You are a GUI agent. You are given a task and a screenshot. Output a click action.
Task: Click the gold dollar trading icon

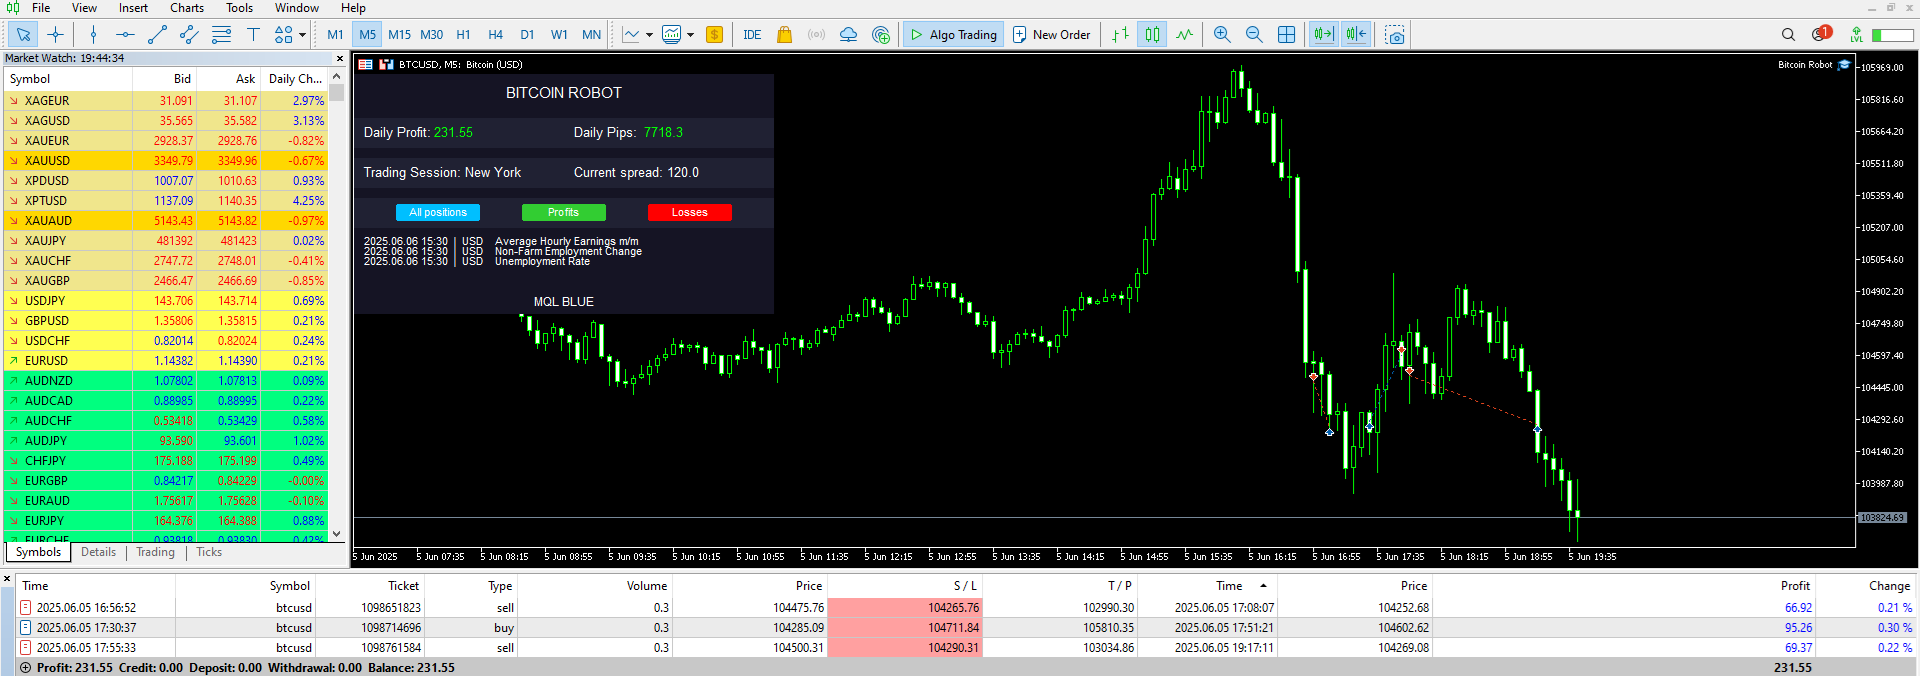[714, 35]
